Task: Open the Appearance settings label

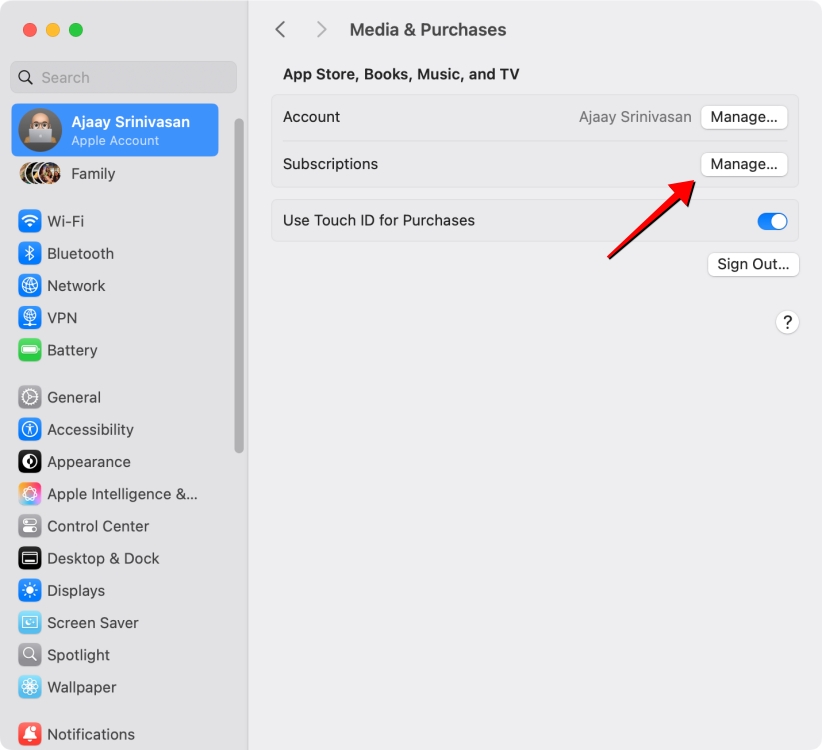Action: point(89,462)
